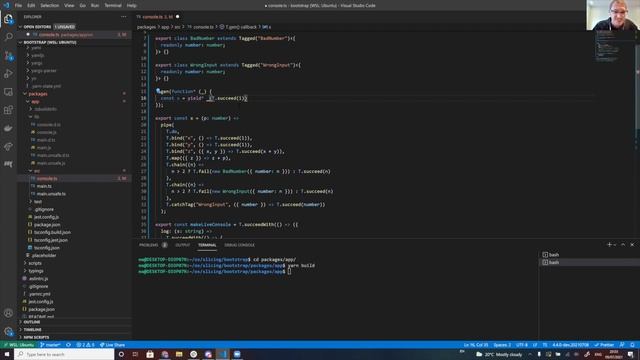Click the WSL: Ubuntu remote indicator

click(19, 345)
